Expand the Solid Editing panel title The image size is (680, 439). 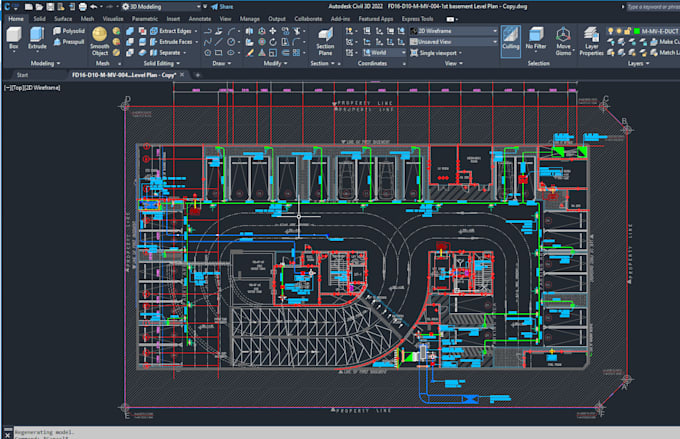point(161,63)
